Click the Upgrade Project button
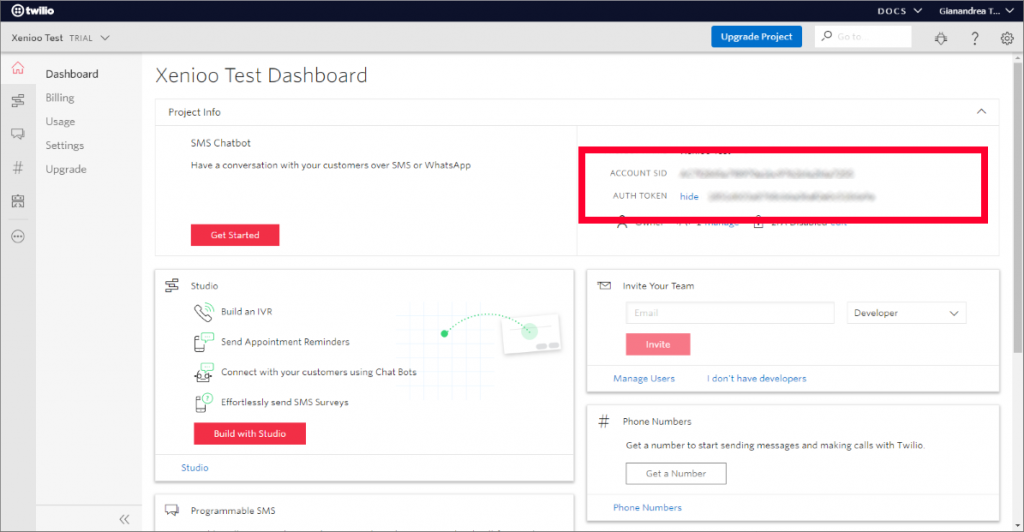Image resolution: width=1024 pixels, height=532 pixels. click(x=756, y=37)
